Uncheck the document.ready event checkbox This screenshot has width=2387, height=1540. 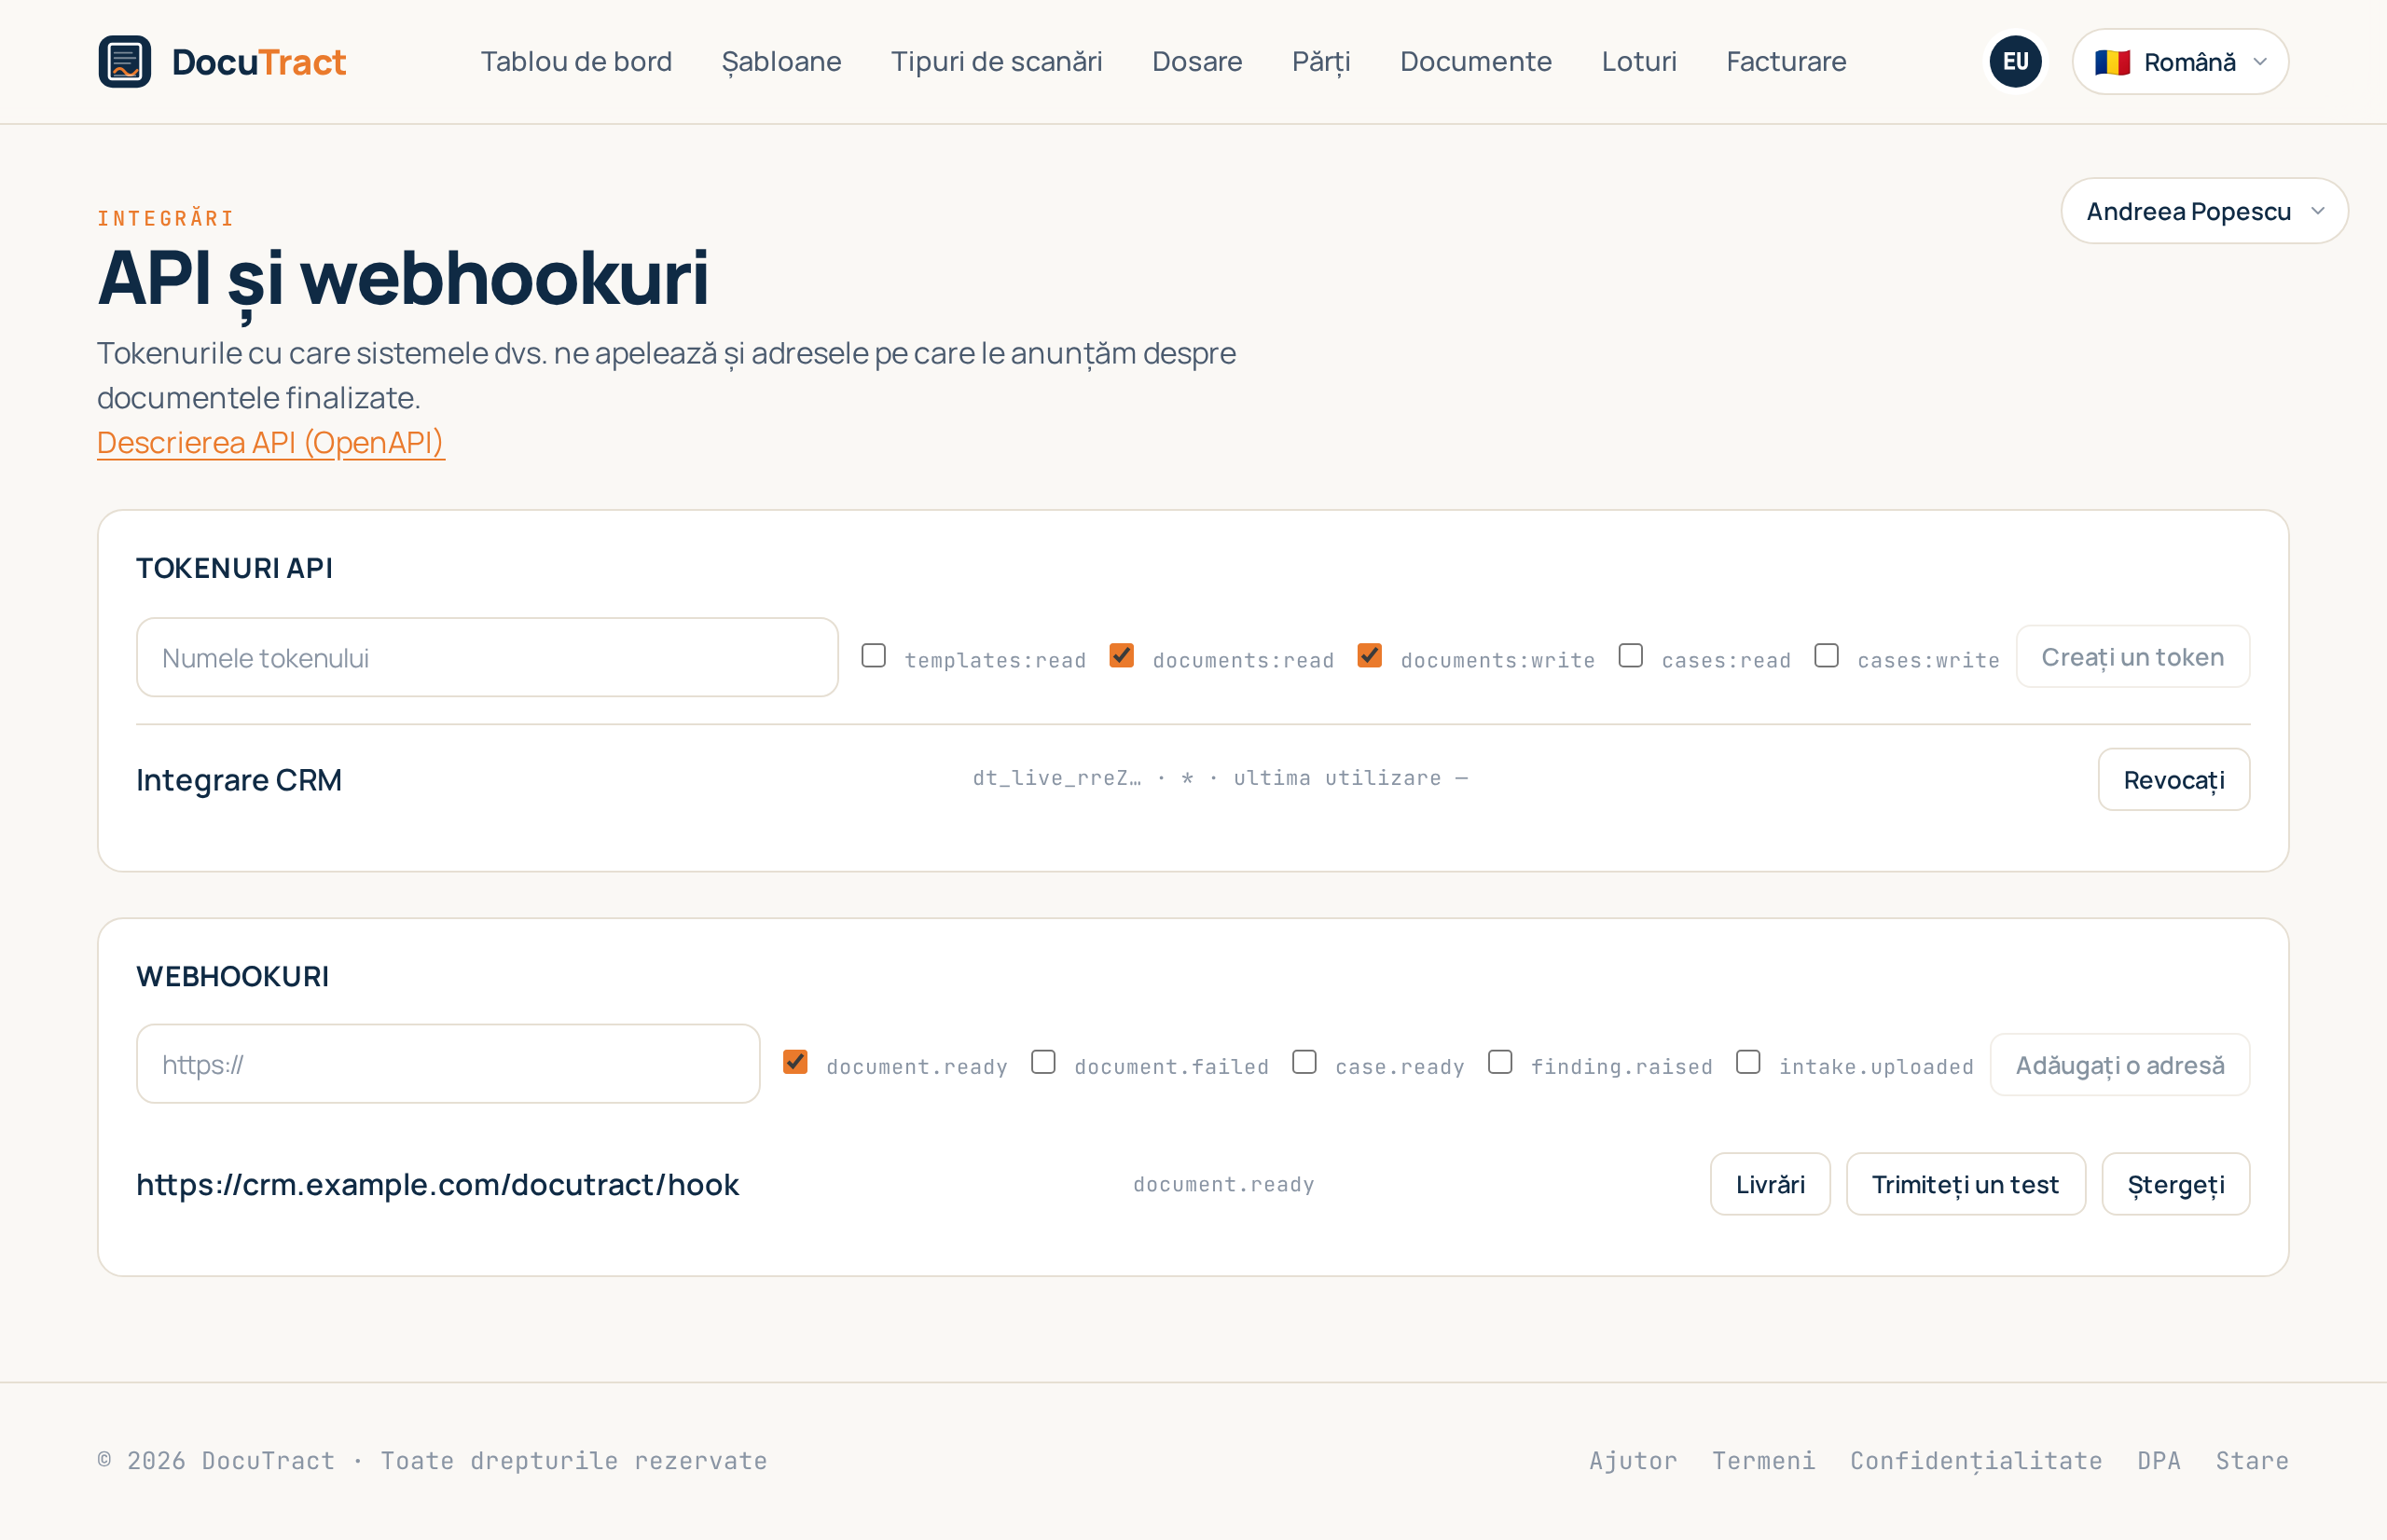[x=796, y=1062]
